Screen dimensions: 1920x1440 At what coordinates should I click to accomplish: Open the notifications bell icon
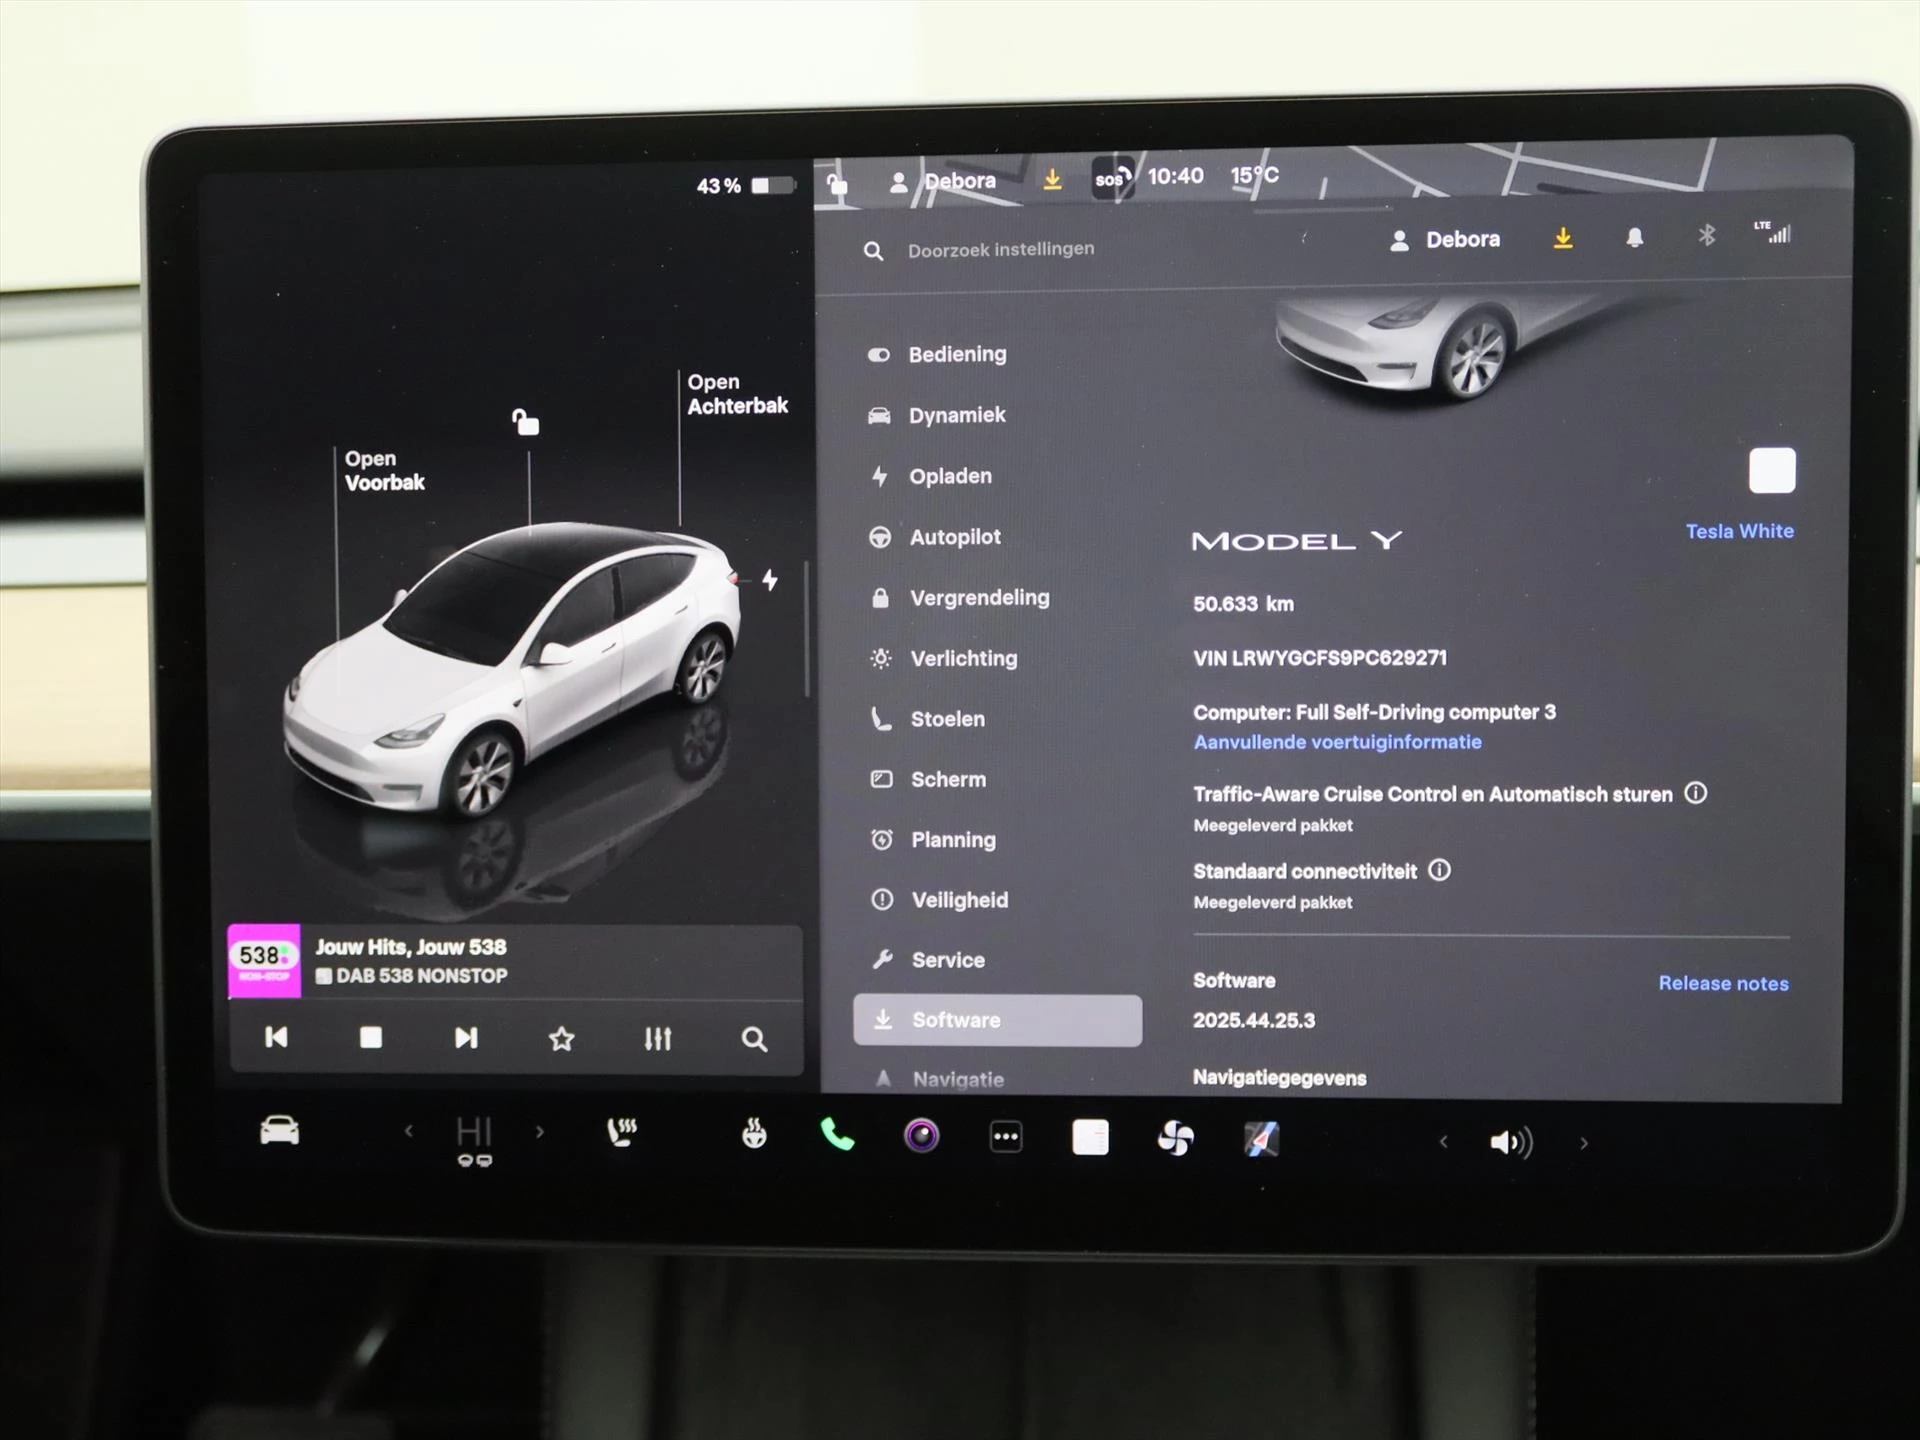coord(1634,237)
